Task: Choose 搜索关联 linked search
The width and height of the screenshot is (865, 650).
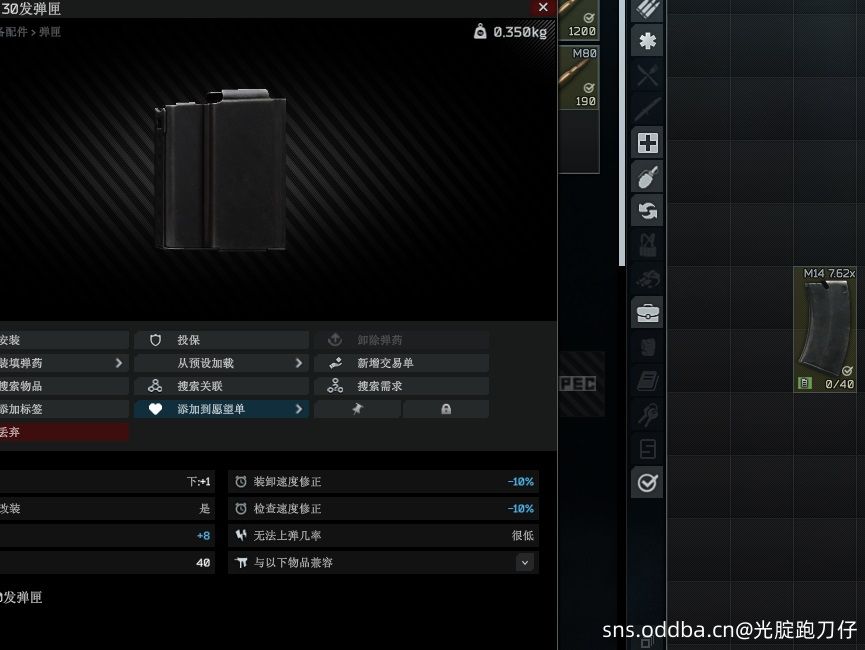Action: pyautogui.click(x=221, y=386)
